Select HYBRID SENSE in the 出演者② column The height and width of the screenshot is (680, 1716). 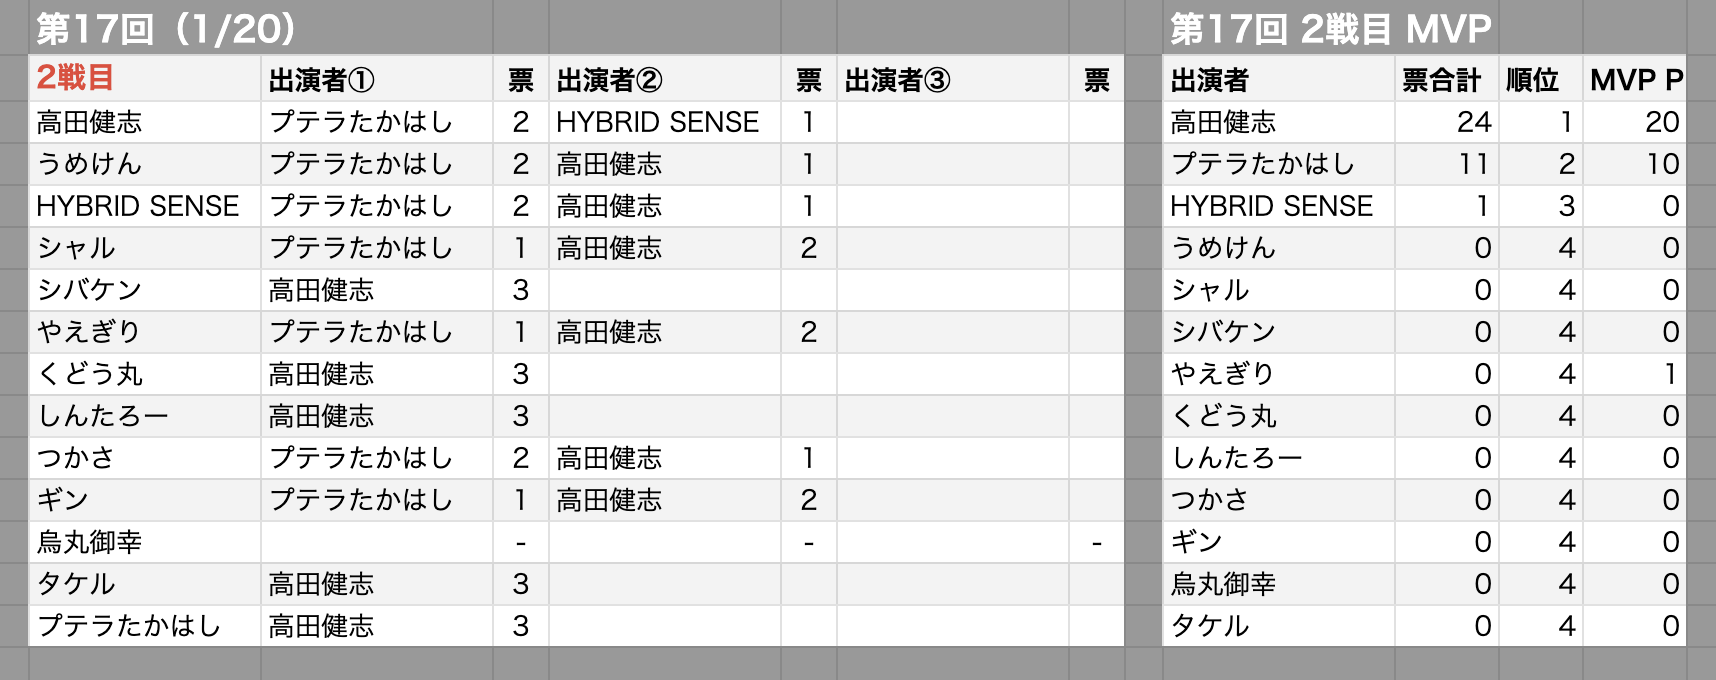[x=658, y=122]
